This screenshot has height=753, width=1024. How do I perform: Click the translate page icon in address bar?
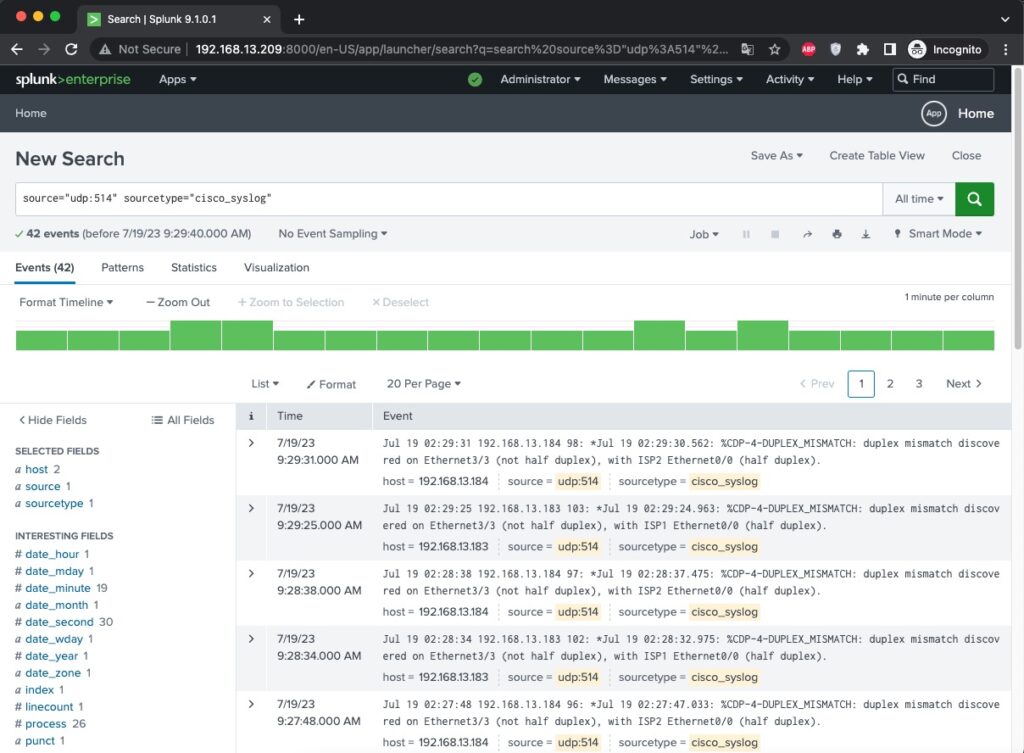click(x=747, y=50)
